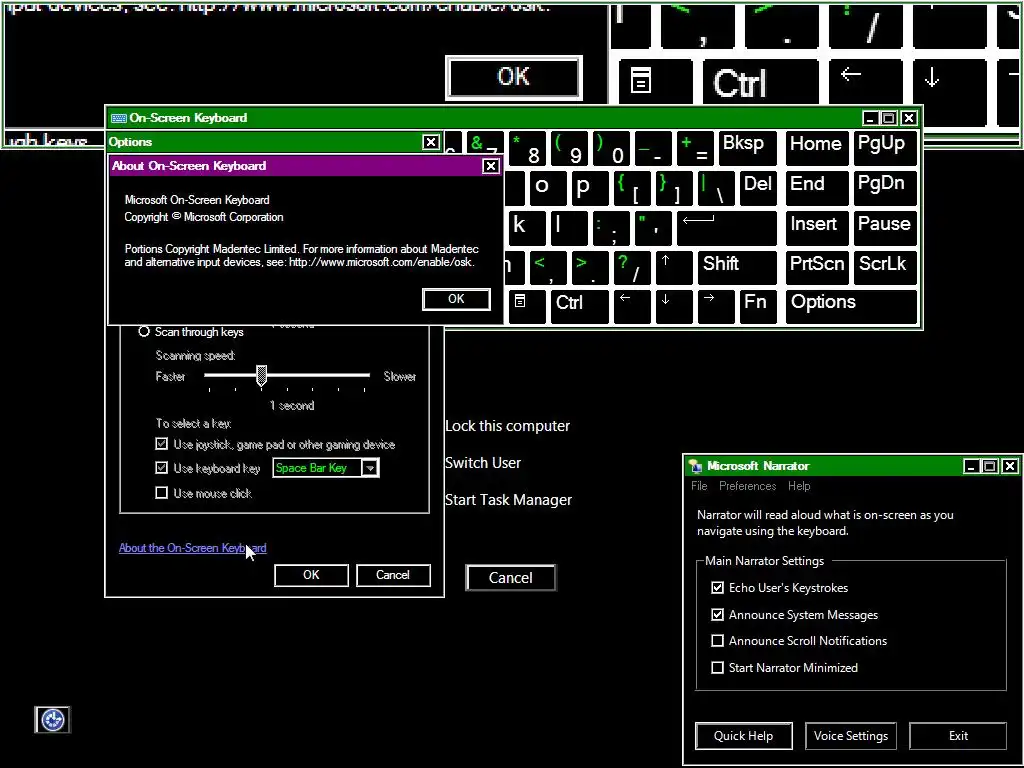Screen dimensions: 1024x768
Task: Tap the question mark slash key in On-Screen Keyboard window
Action: coord(632,267)
